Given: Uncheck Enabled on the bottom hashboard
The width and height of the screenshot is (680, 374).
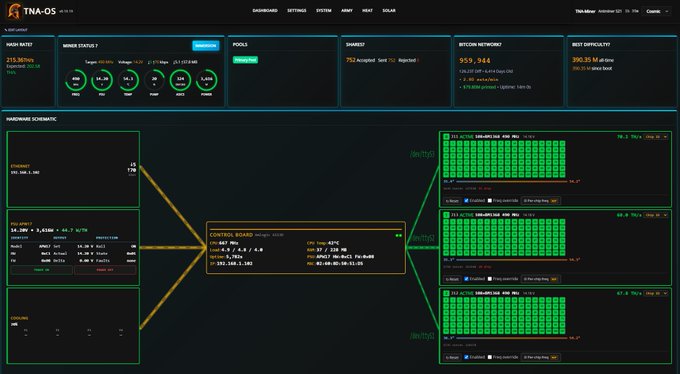Looking at the screenshot, I should [x=467, y=357].
